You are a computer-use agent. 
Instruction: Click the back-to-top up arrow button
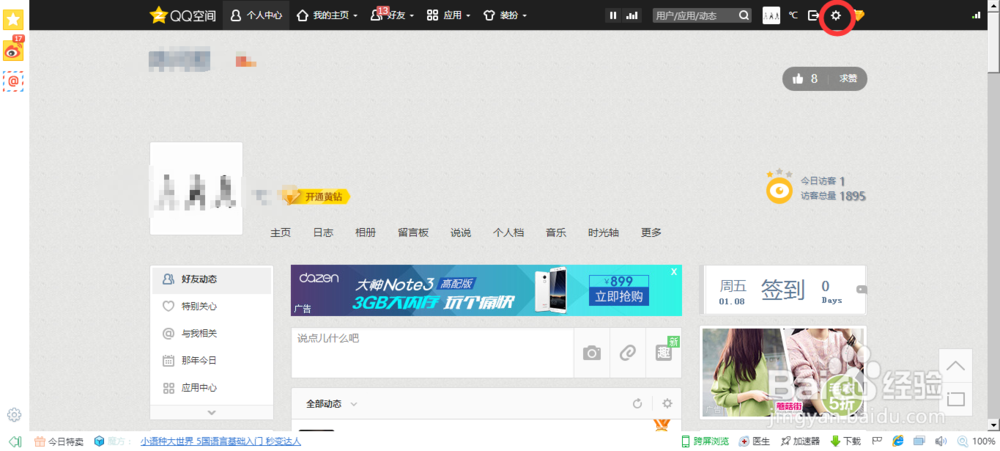point(955,366)
